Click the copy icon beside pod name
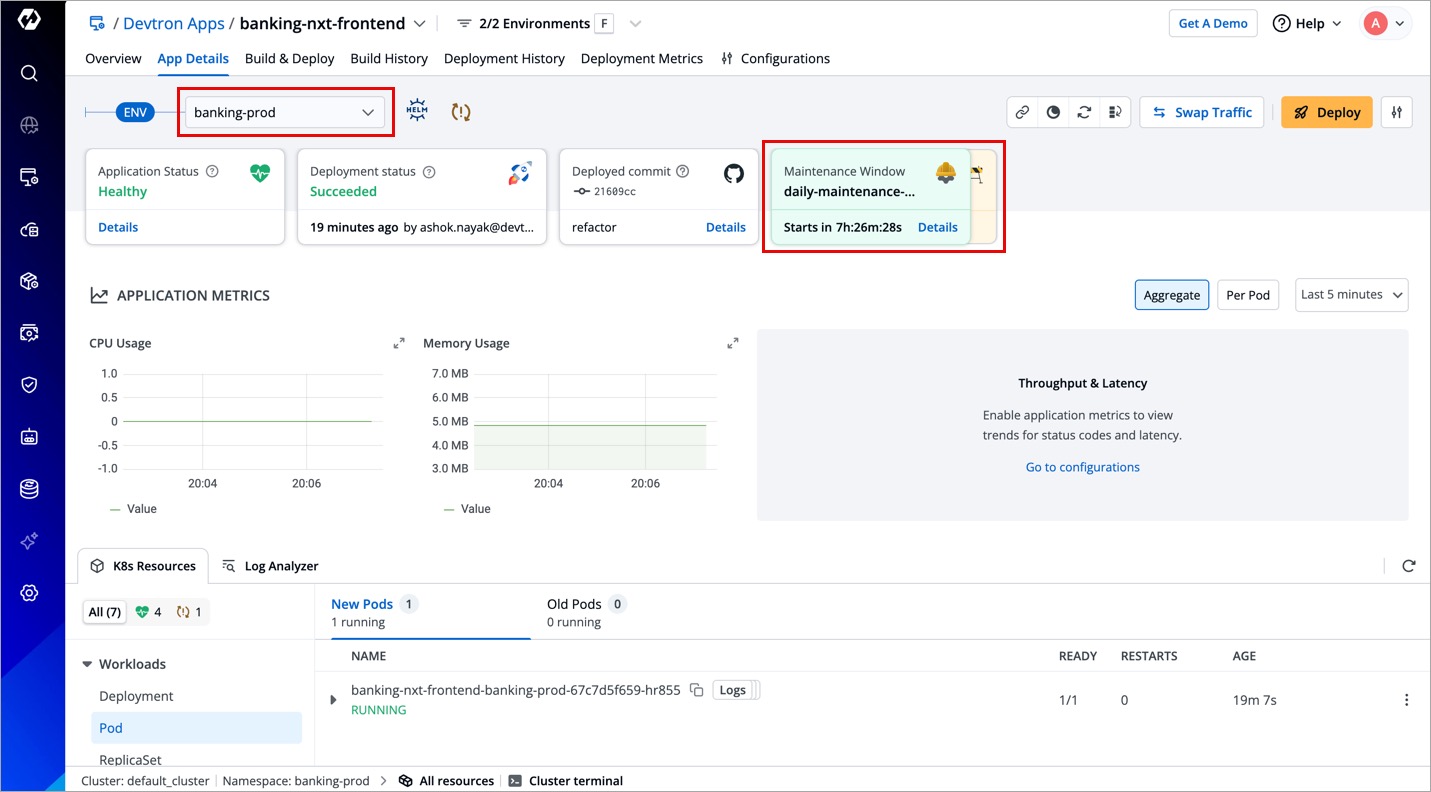 [697, 690]
